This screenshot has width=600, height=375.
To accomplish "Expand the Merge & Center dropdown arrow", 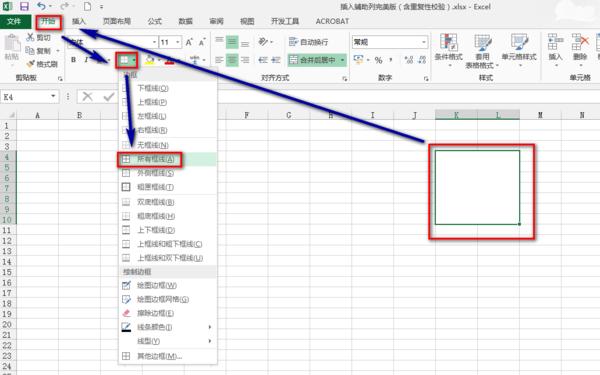I will click(x=342, y=60).
